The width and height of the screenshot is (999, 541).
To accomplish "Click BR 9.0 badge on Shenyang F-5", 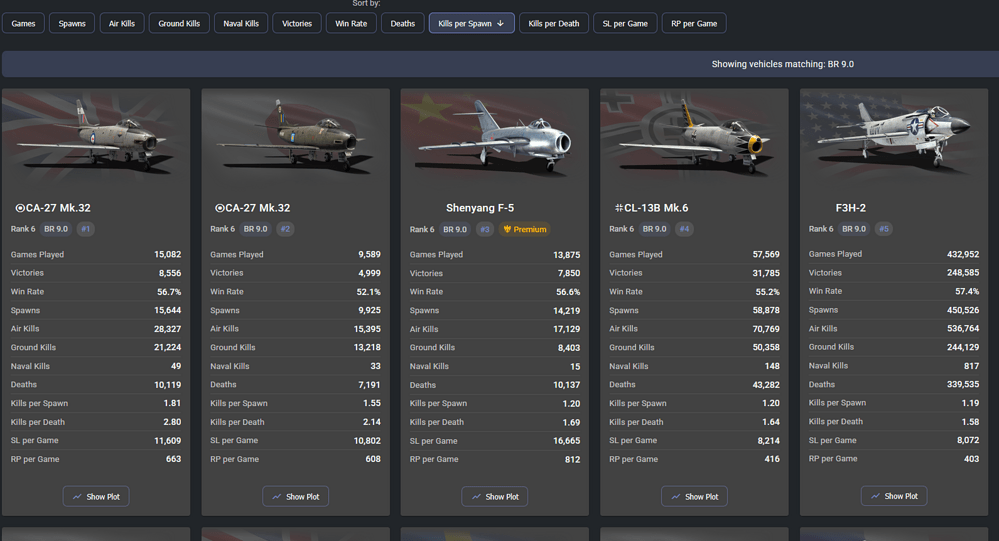I will [x=455, y=229].
